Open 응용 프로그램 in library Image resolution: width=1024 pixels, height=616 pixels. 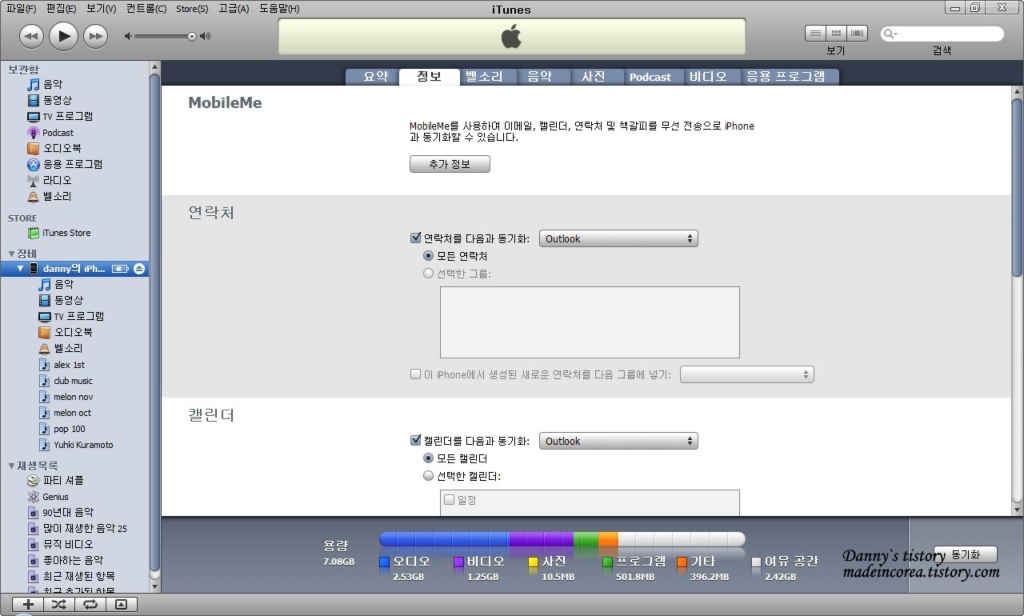coord(65,164)
